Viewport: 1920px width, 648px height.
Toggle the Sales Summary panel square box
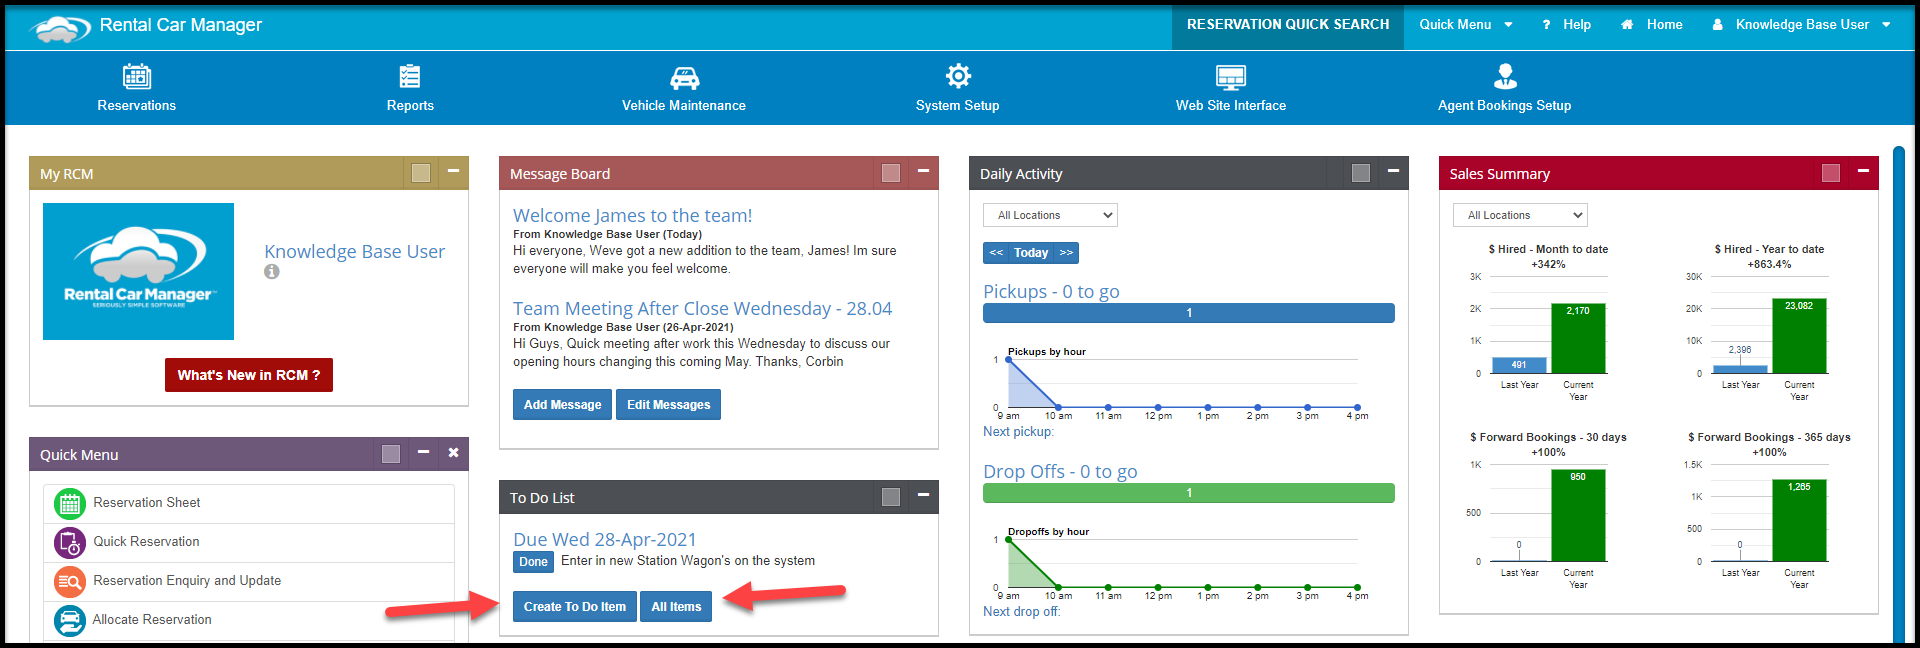click(1831, 173)
